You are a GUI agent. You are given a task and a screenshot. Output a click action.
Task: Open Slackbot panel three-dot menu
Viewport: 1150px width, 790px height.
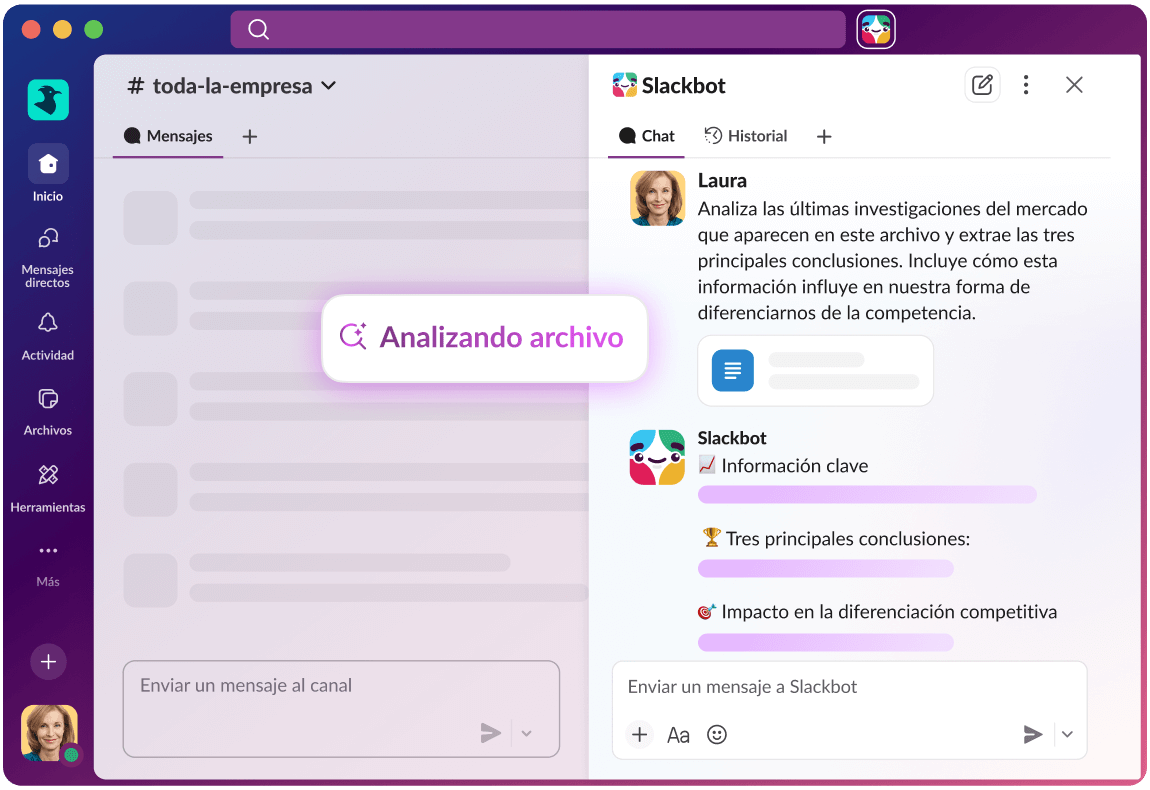tap(1026, 85)
